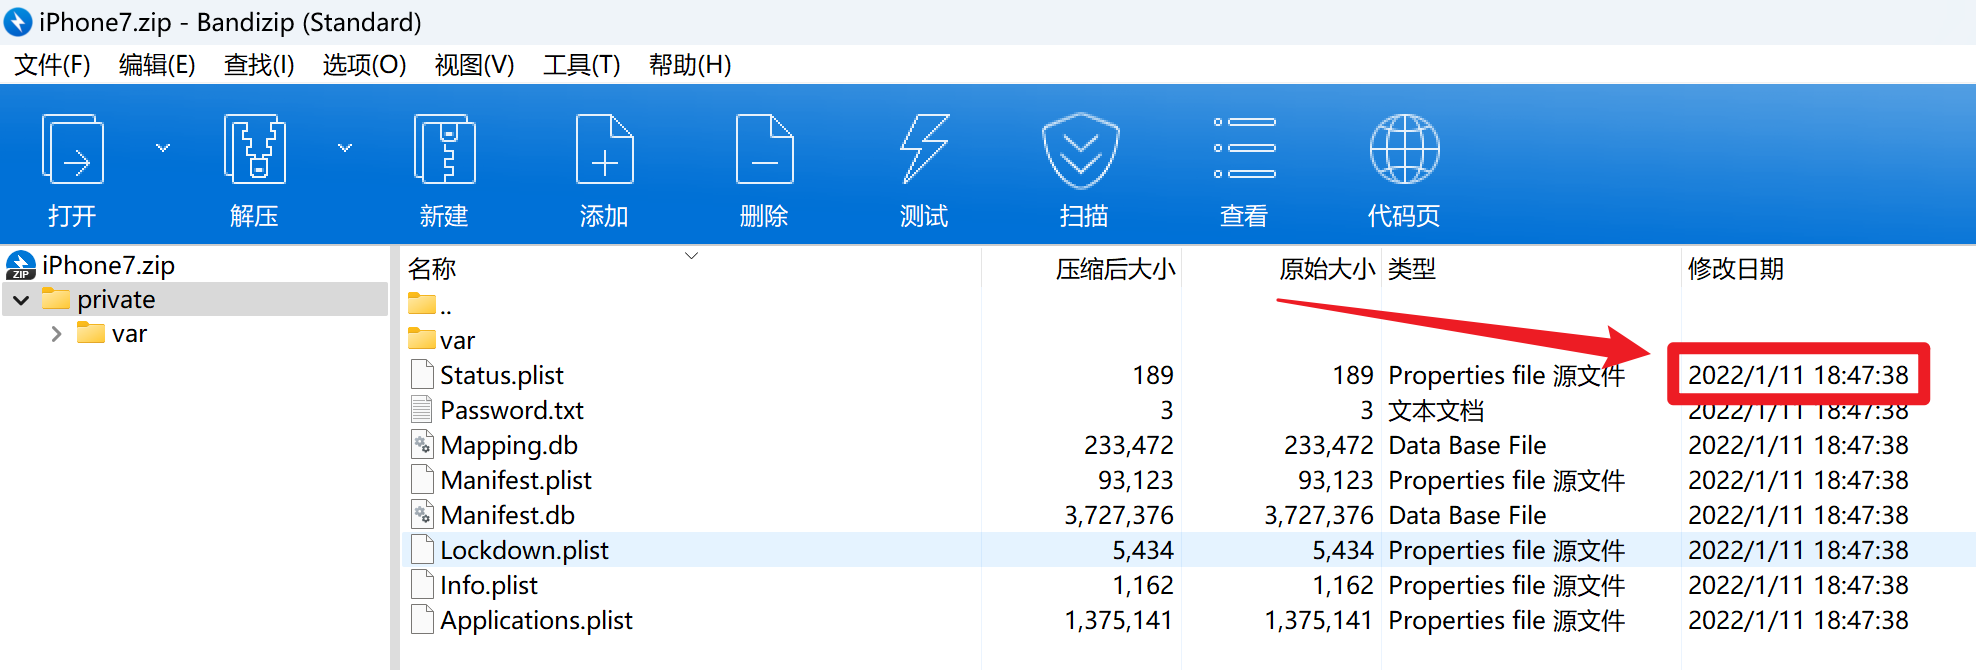The width and height of the screenshot is (1976, 670).
Task: Click Status.plist's 'Properties file 源文件' type cell
Action: [x=1506, y=375]
